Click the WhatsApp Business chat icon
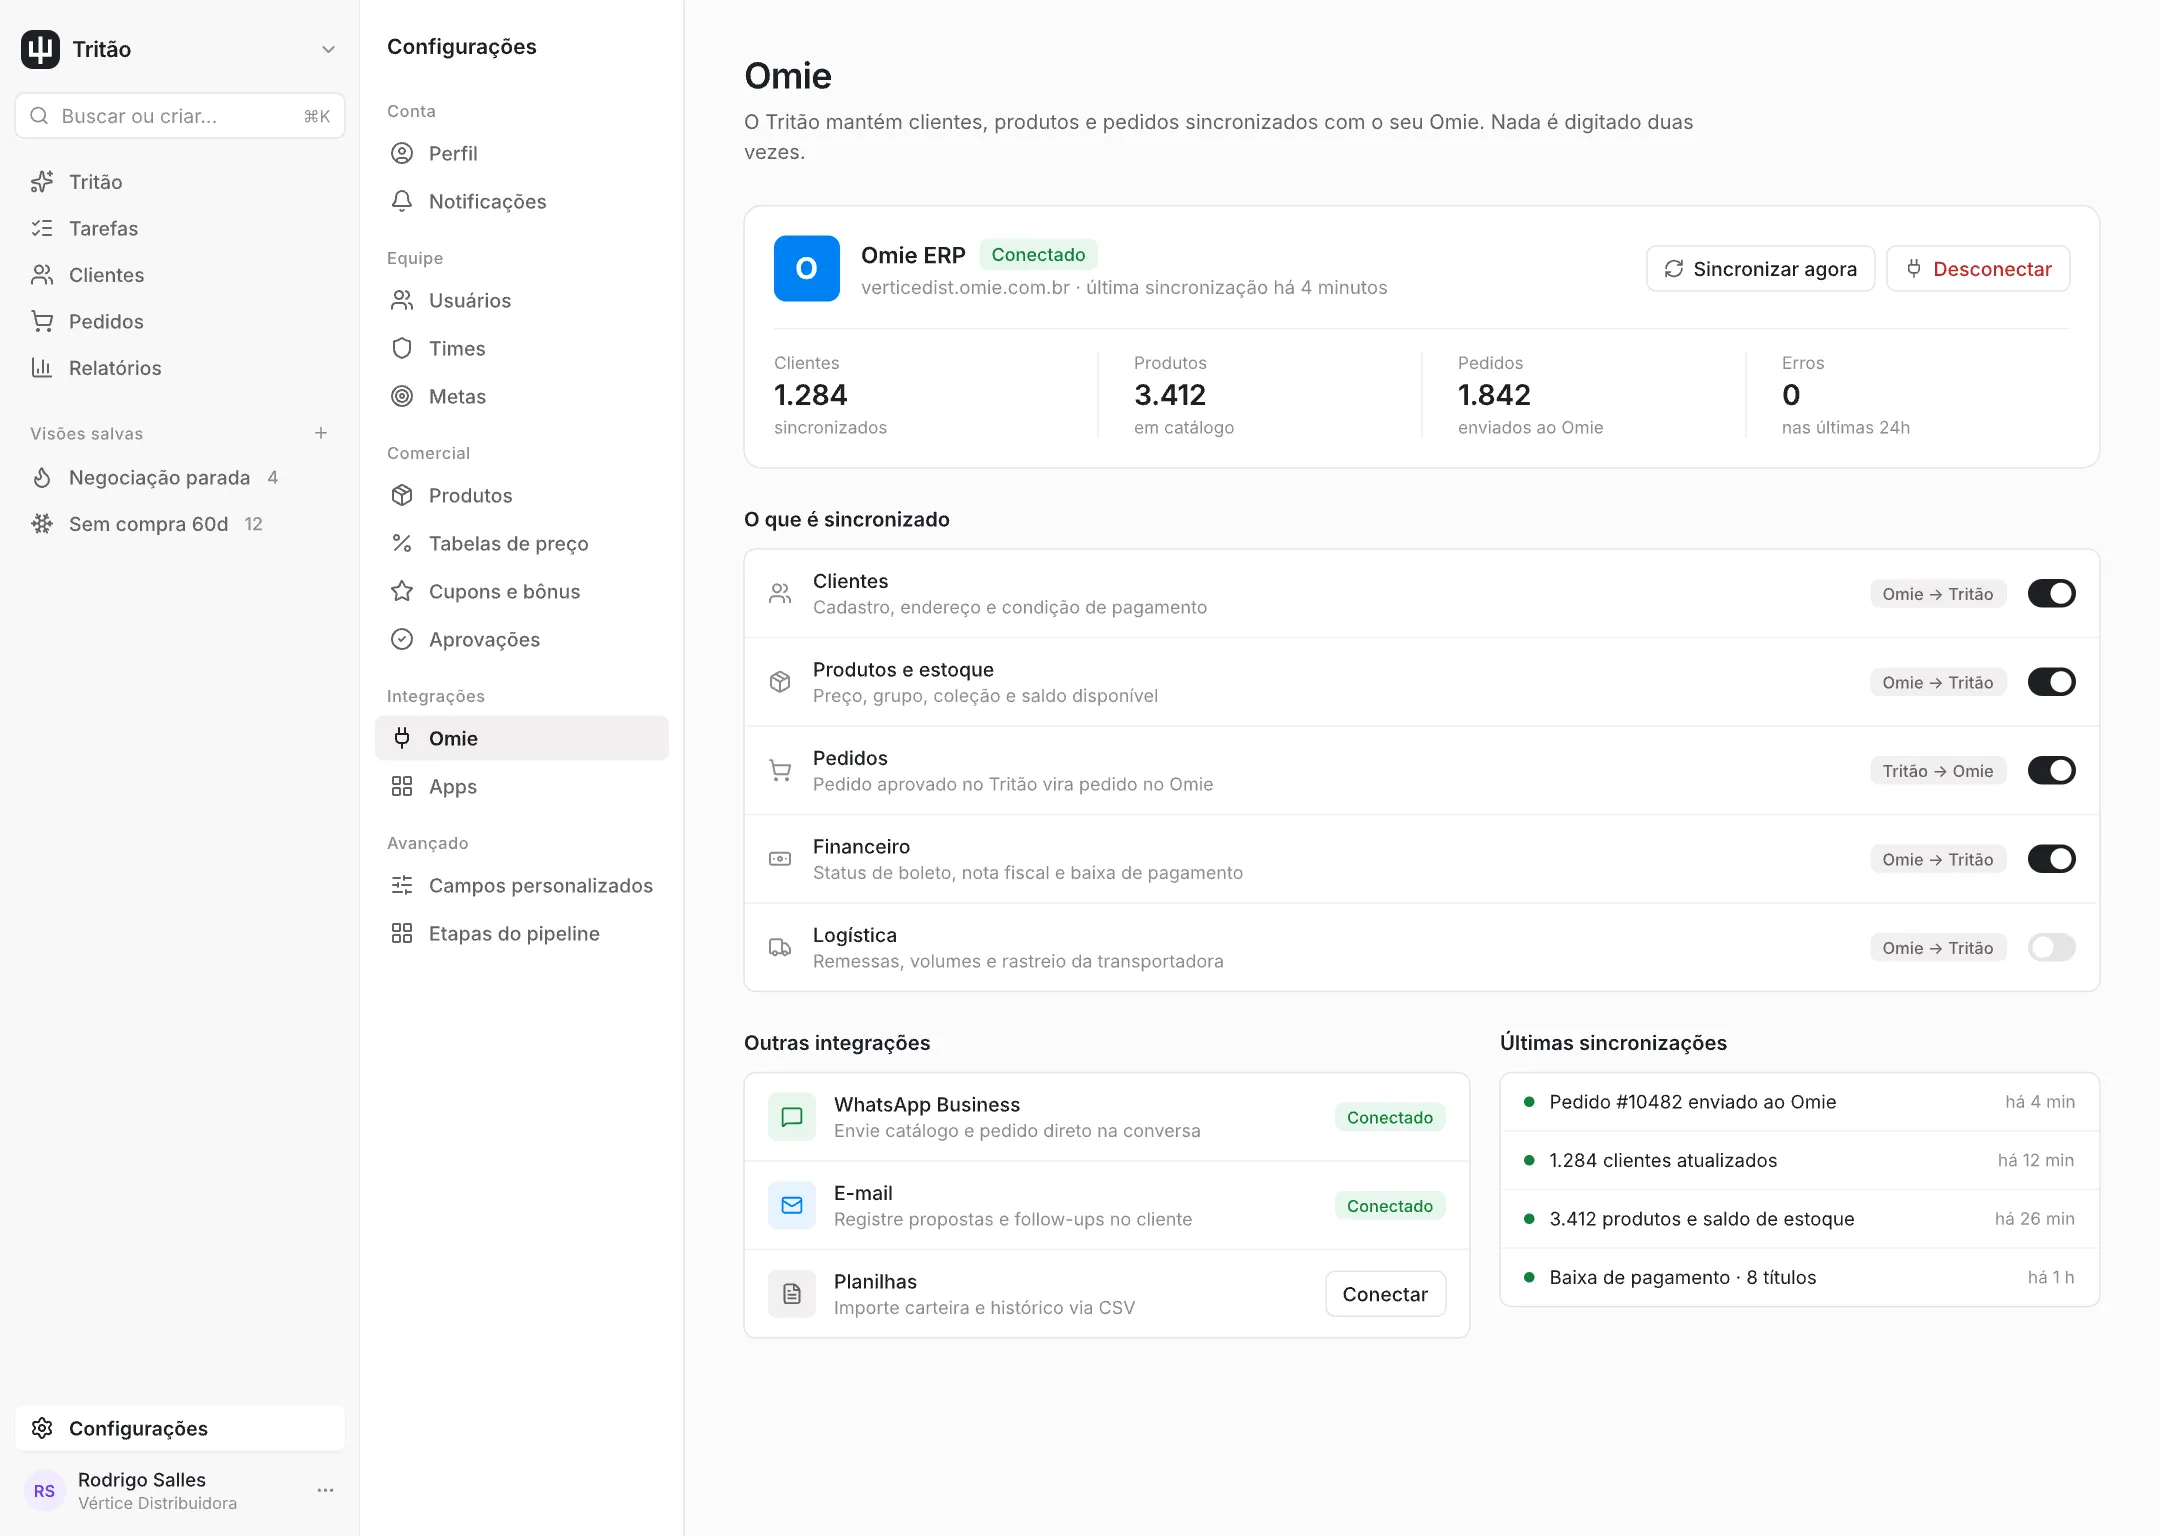This screenshot has width=2160, height=1536. (792, 1117)
